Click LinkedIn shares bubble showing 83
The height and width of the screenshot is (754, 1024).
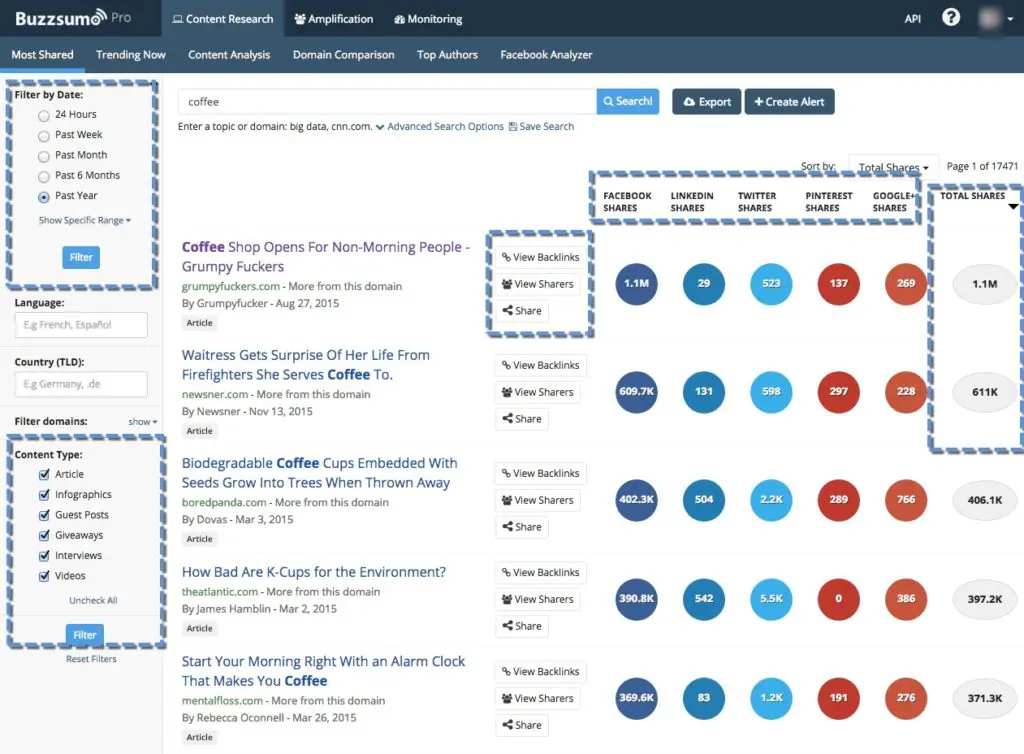point(703,699)
